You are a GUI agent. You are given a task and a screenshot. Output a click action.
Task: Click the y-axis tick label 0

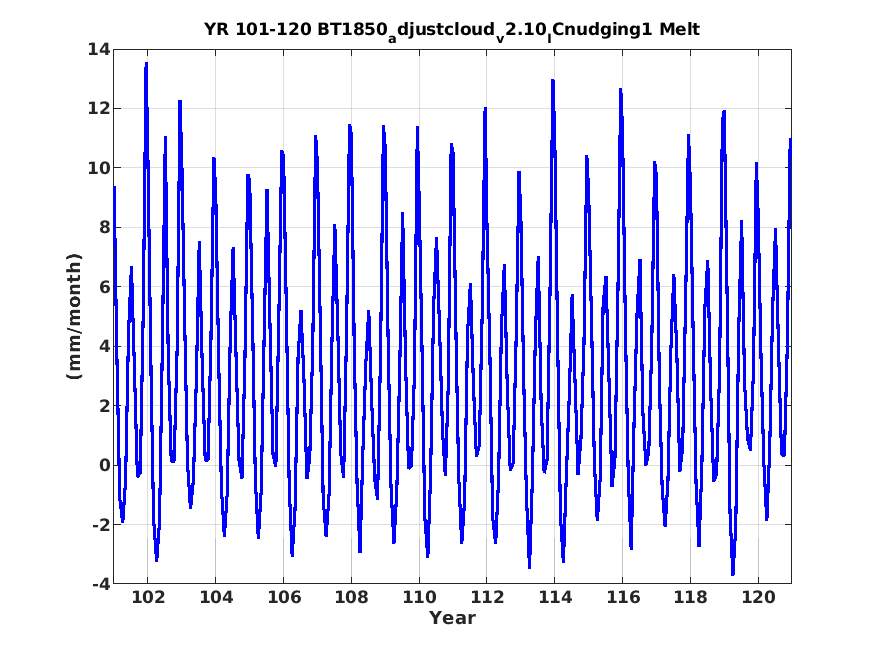point(105,465)
